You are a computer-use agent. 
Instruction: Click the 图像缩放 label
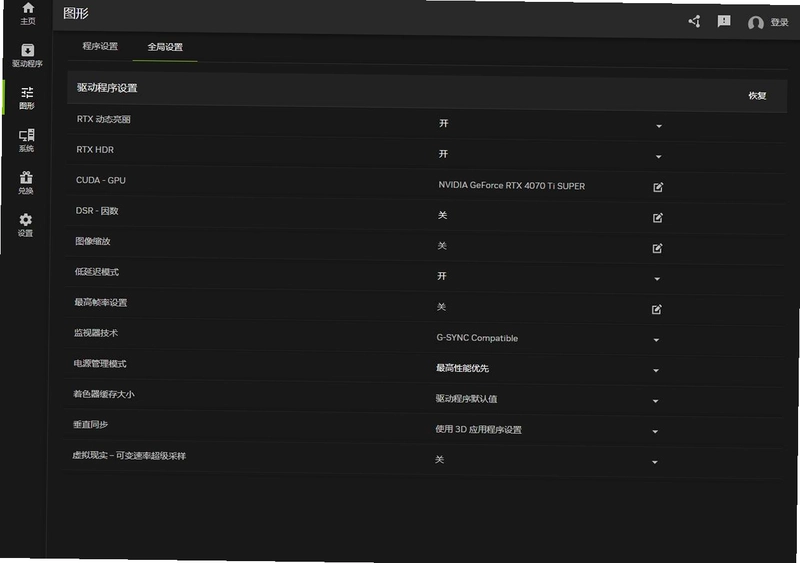click(x=93, y=241)
